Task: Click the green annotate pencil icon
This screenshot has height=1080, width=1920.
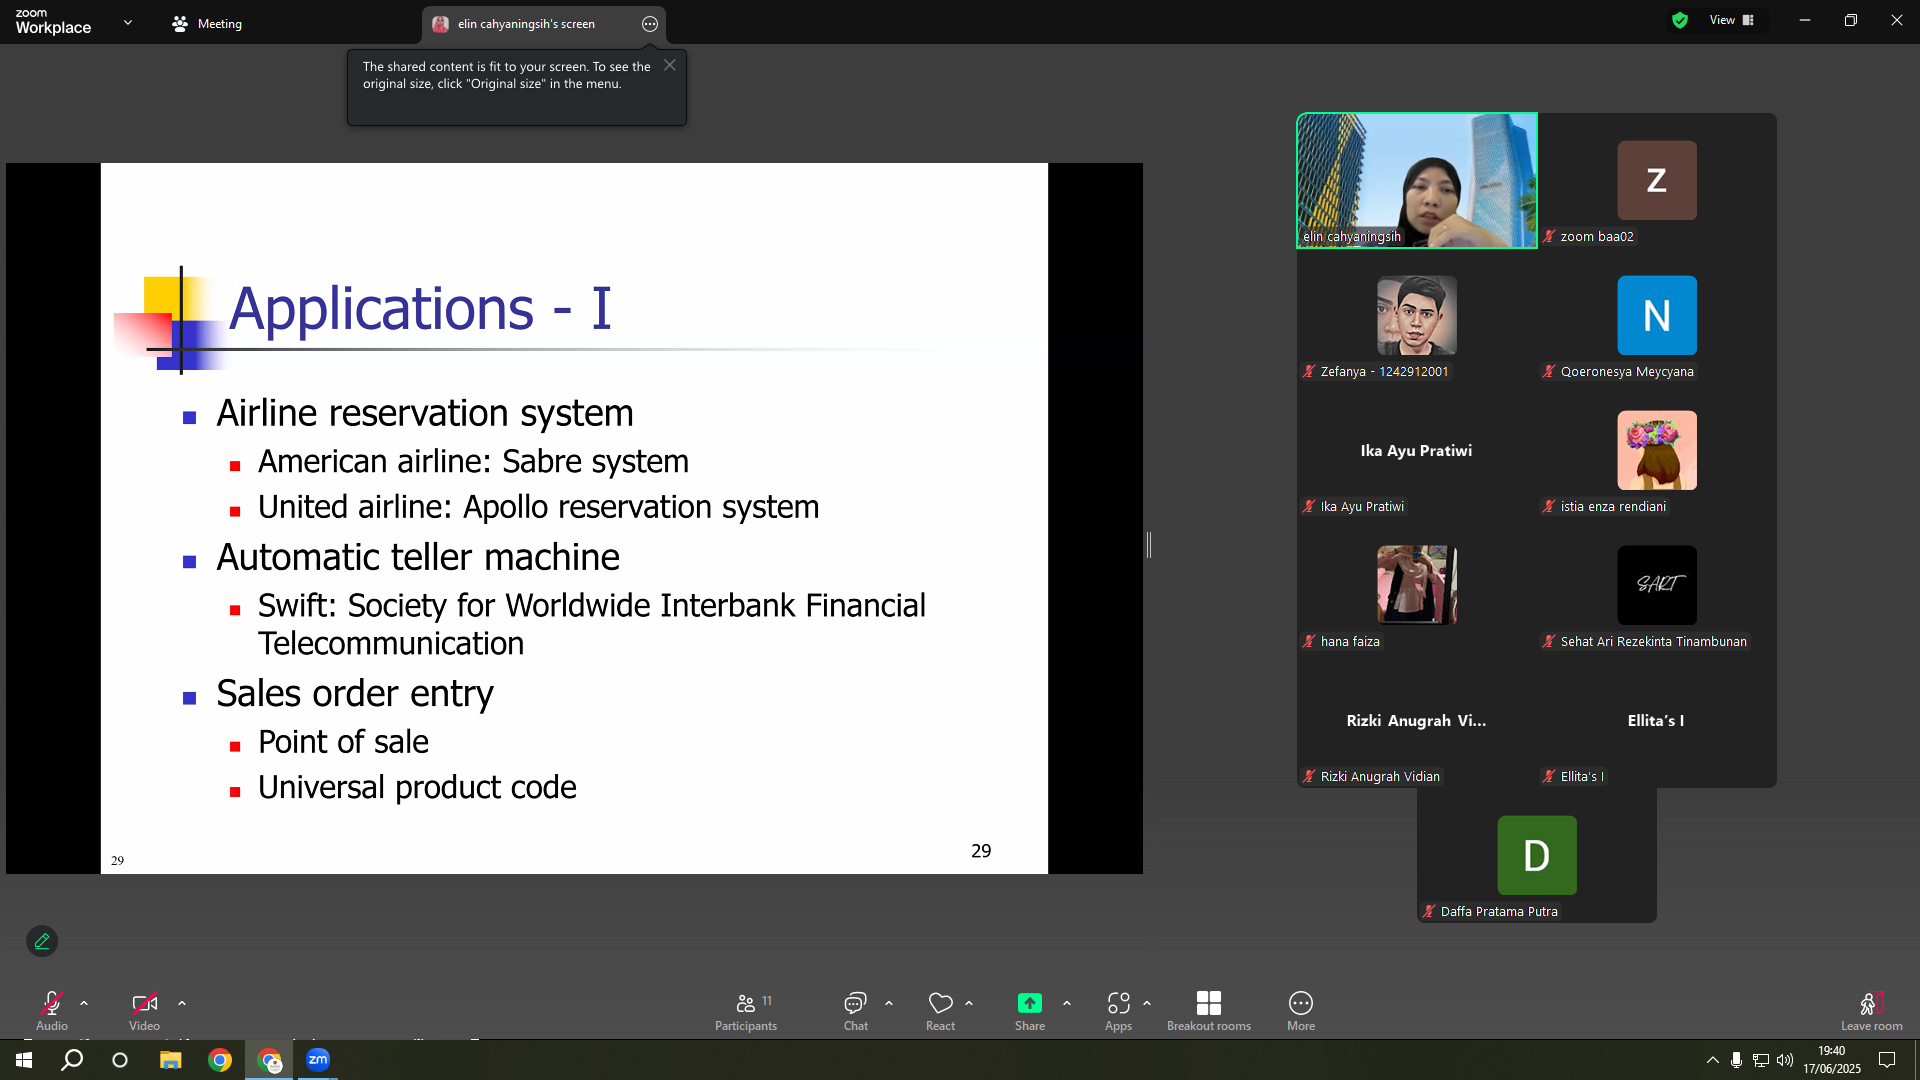Action: pyautogui.click(x=42, y=941)
